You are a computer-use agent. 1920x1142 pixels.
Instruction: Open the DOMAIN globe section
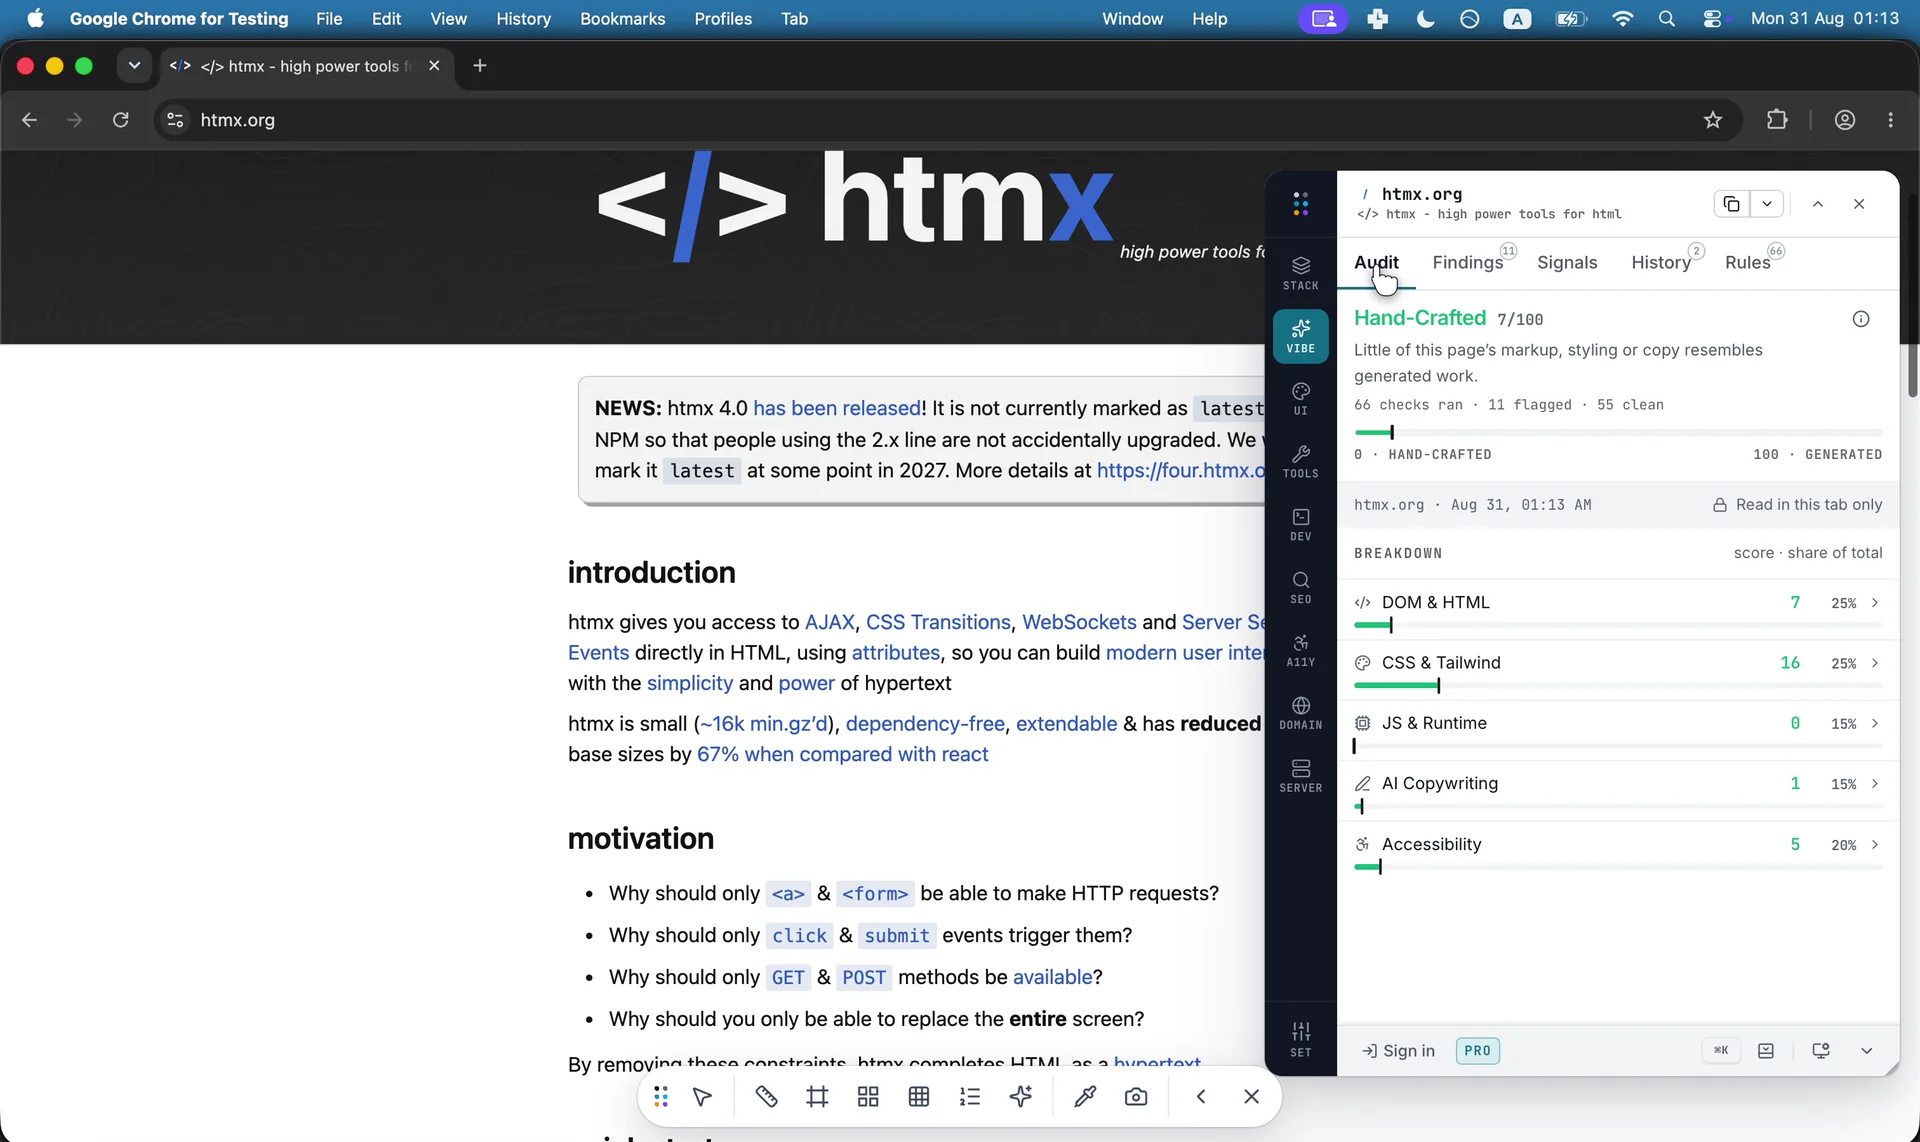pyautogui.click(x=1300, y=714)
